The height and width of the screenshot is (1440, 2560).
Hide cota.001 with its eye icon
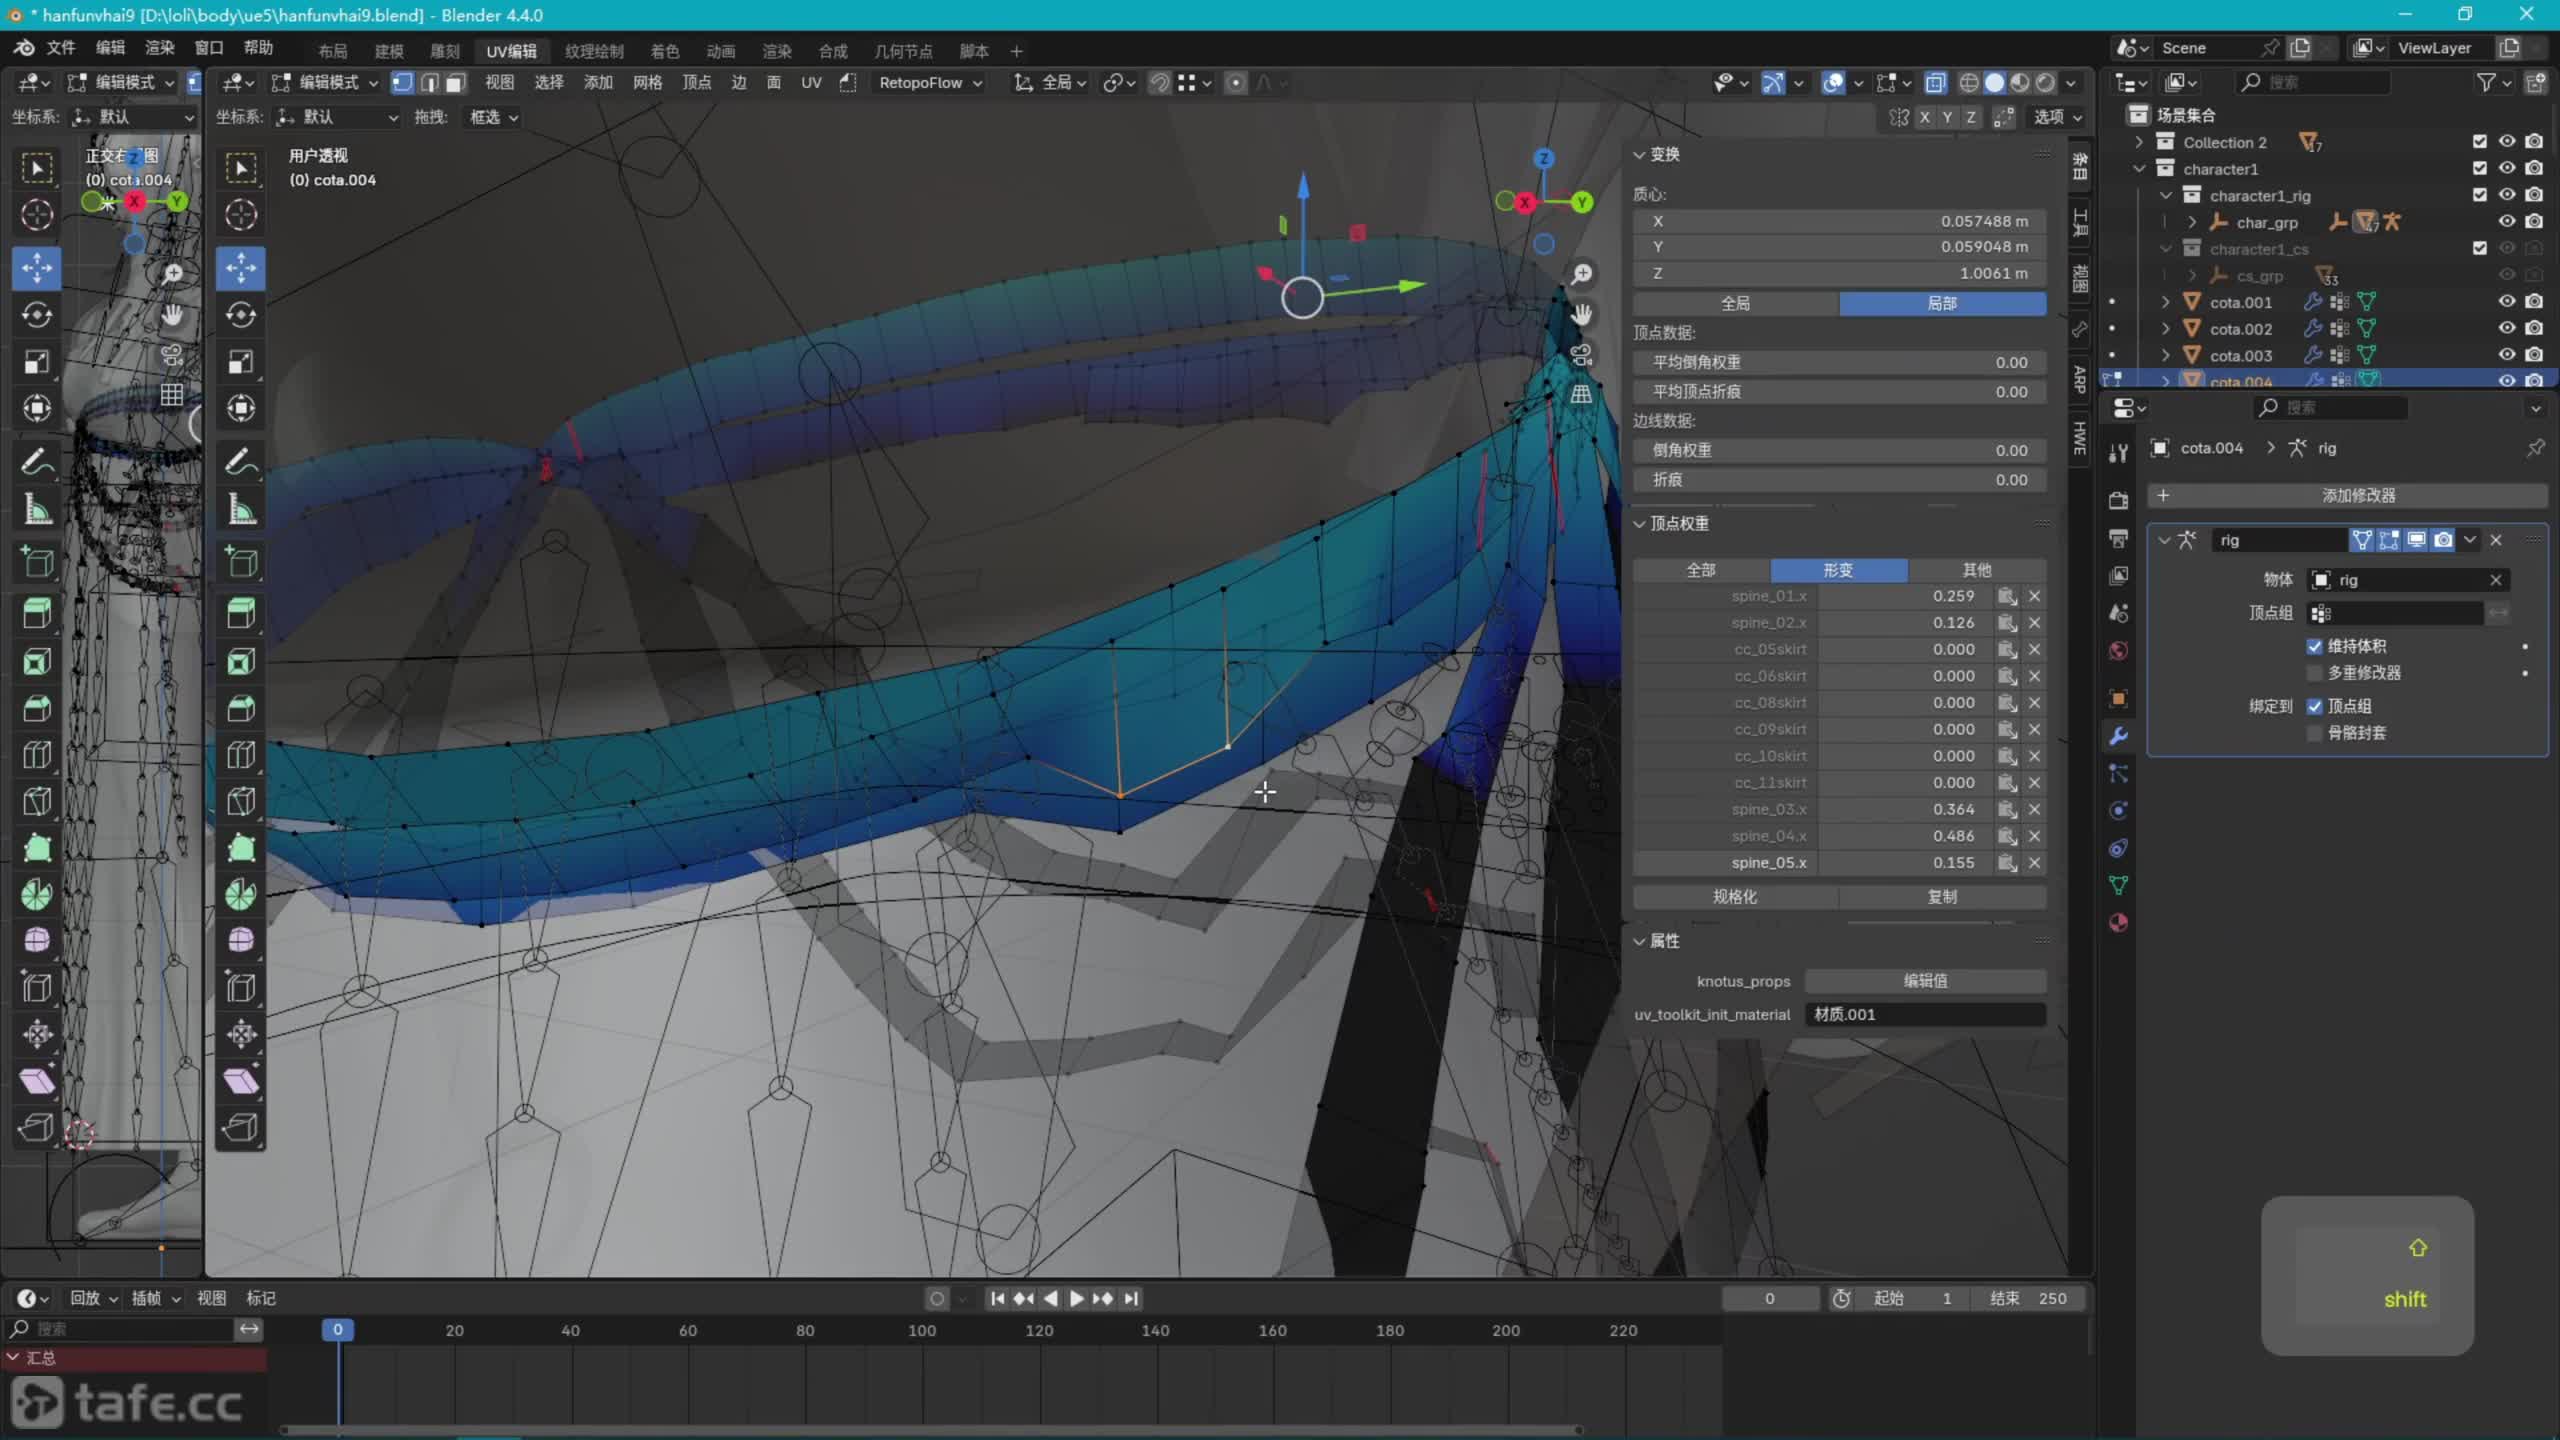2506,302
